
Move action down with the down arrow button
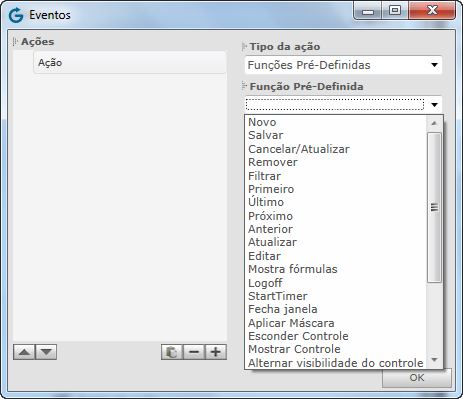(46, 352)
